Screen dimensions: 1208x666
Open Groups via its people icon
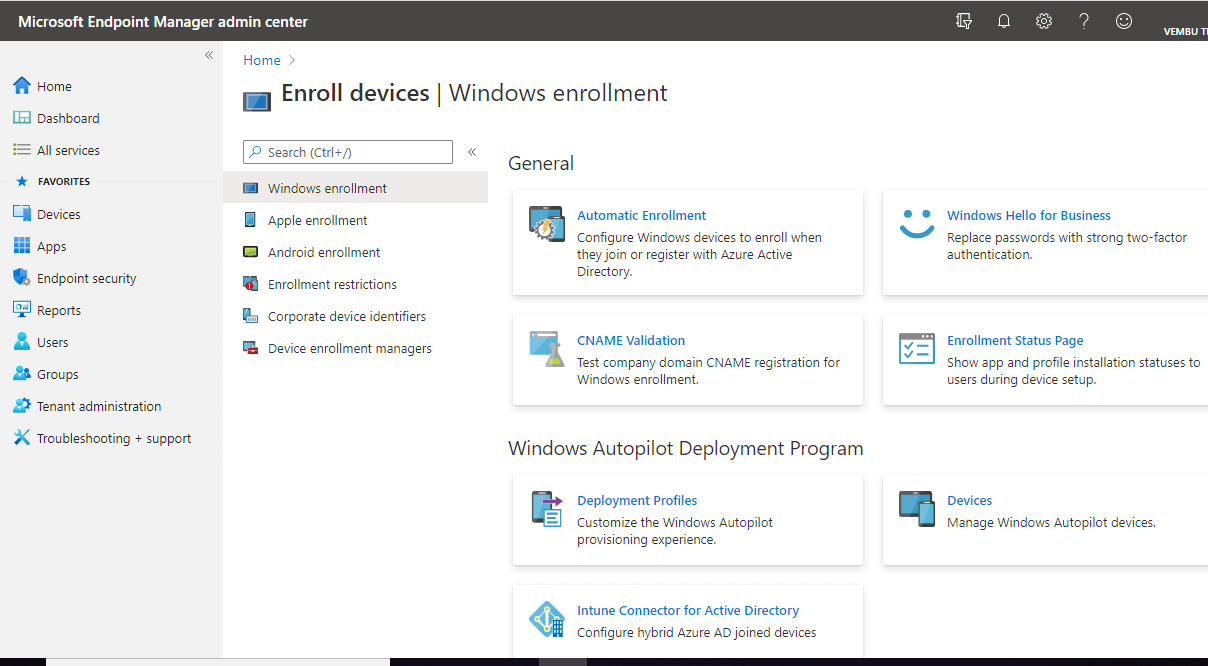coord(22,374)
